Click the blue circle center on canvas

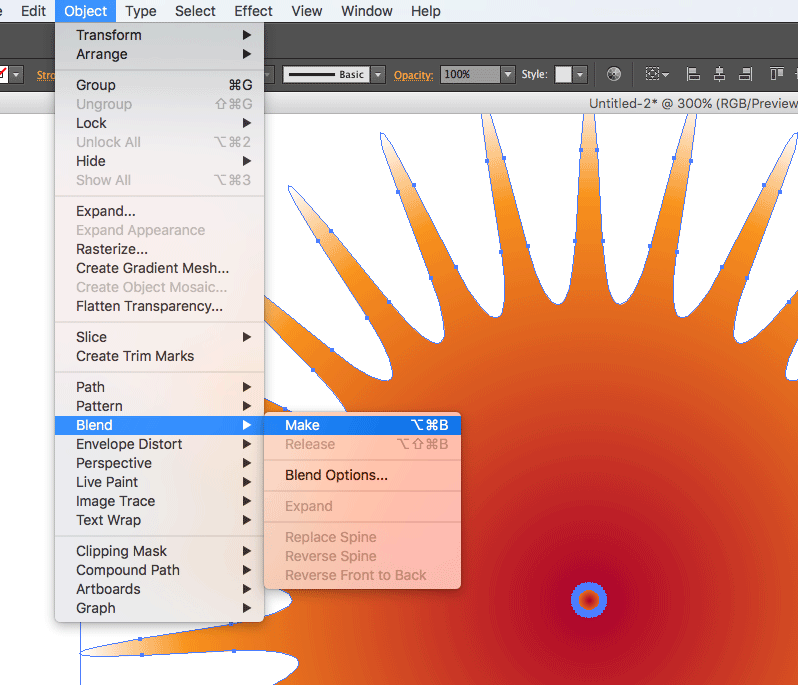pos(589,600)
